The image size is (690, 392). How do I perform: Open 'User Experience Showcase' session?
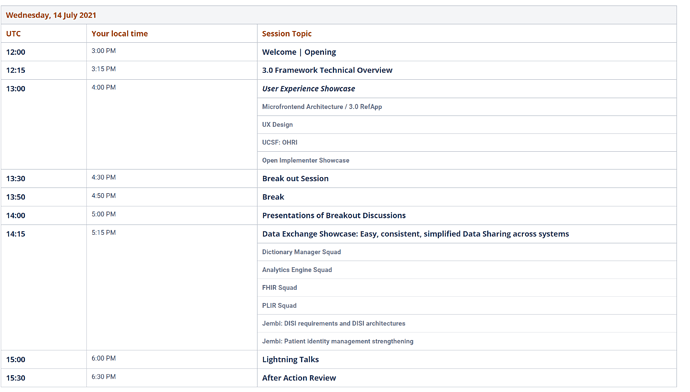tap(308, 88)
